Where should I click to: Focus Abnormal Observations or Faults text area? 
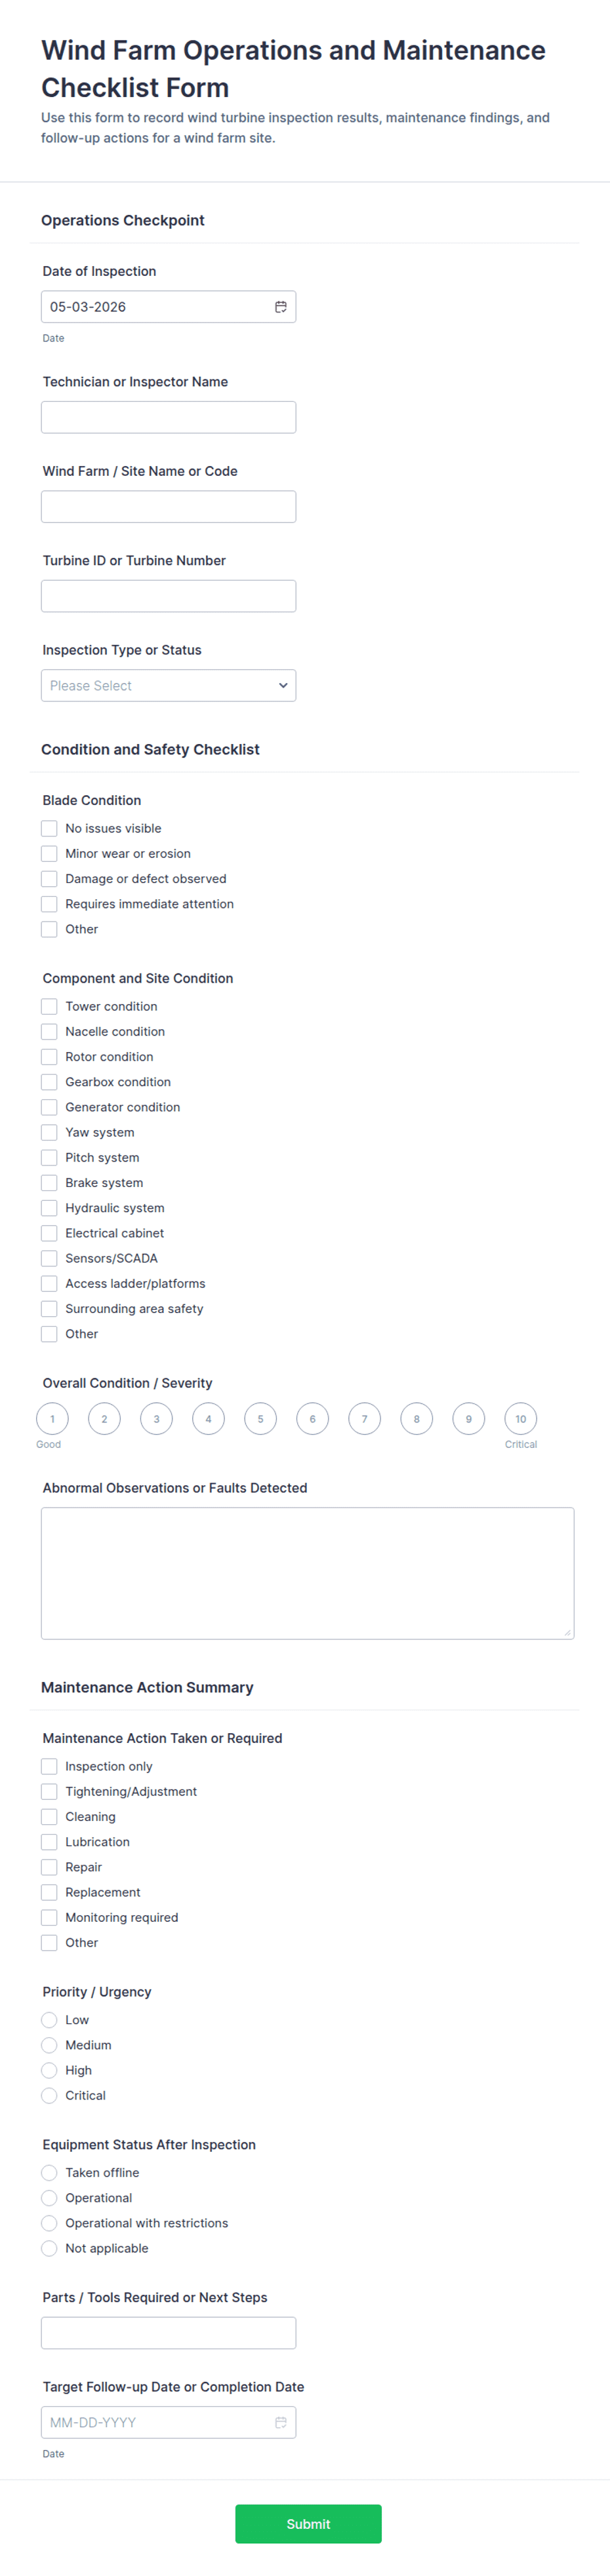(307, 1573)
